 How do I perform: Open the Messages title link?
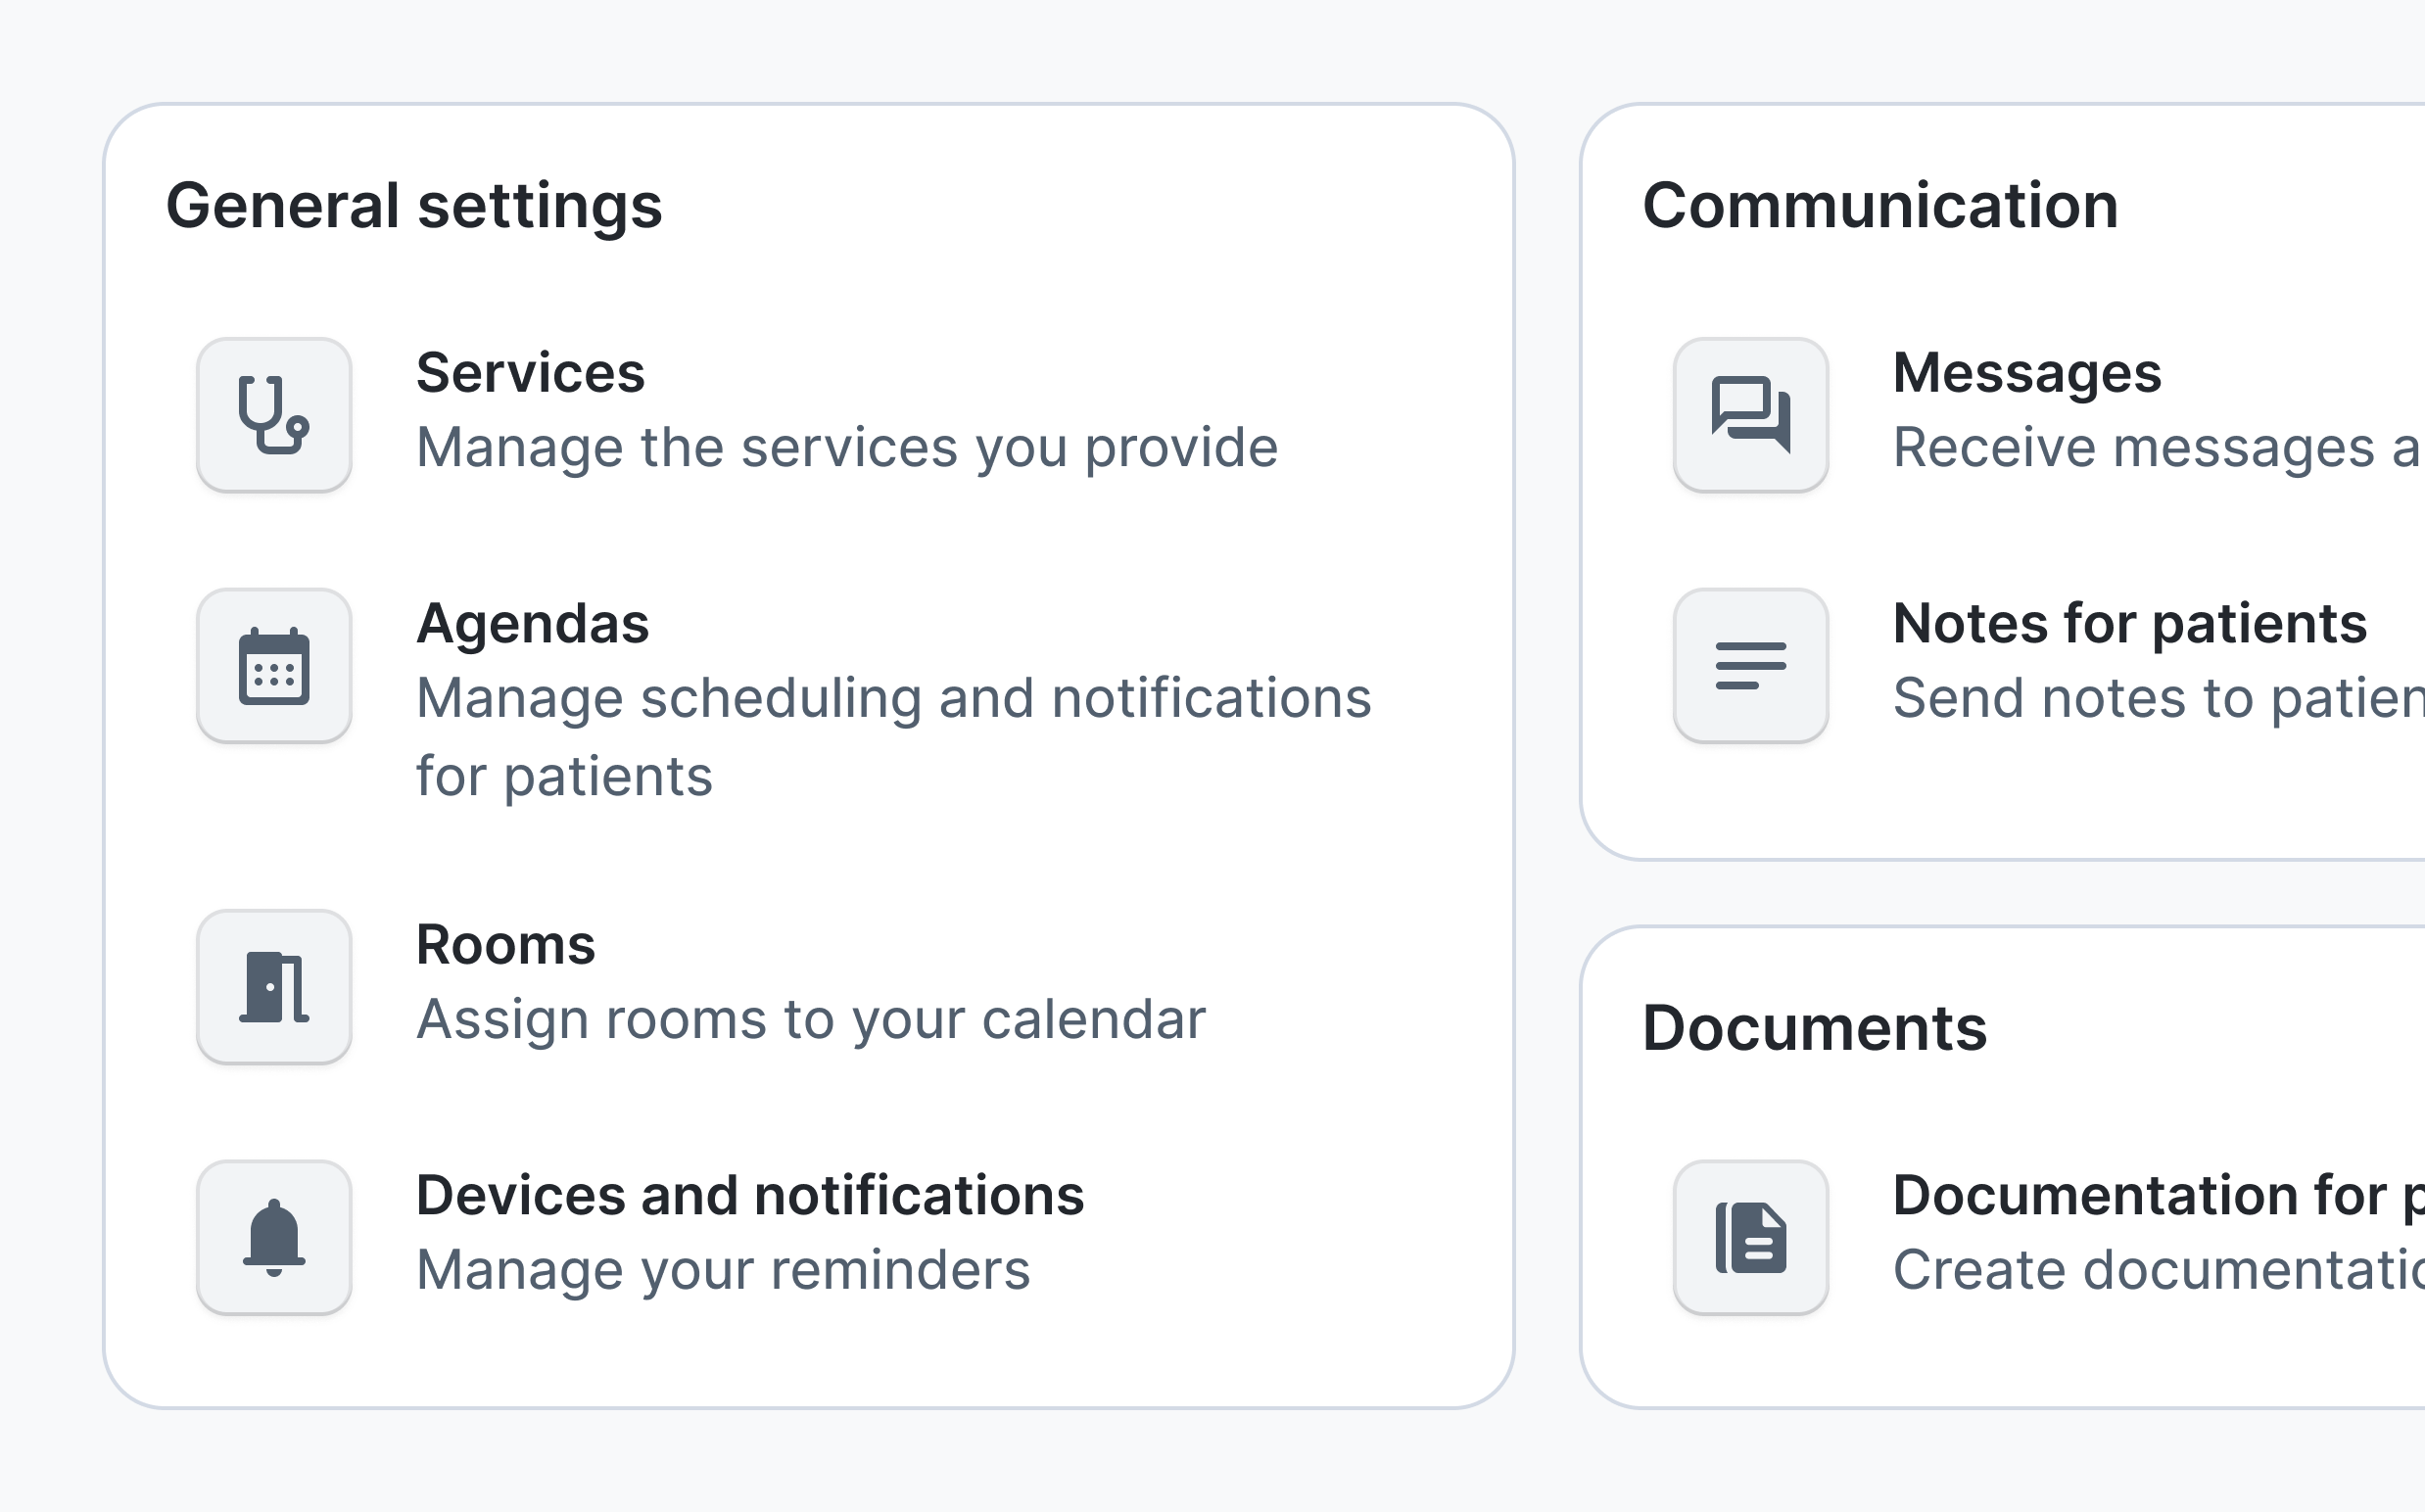pos(2027,373)
